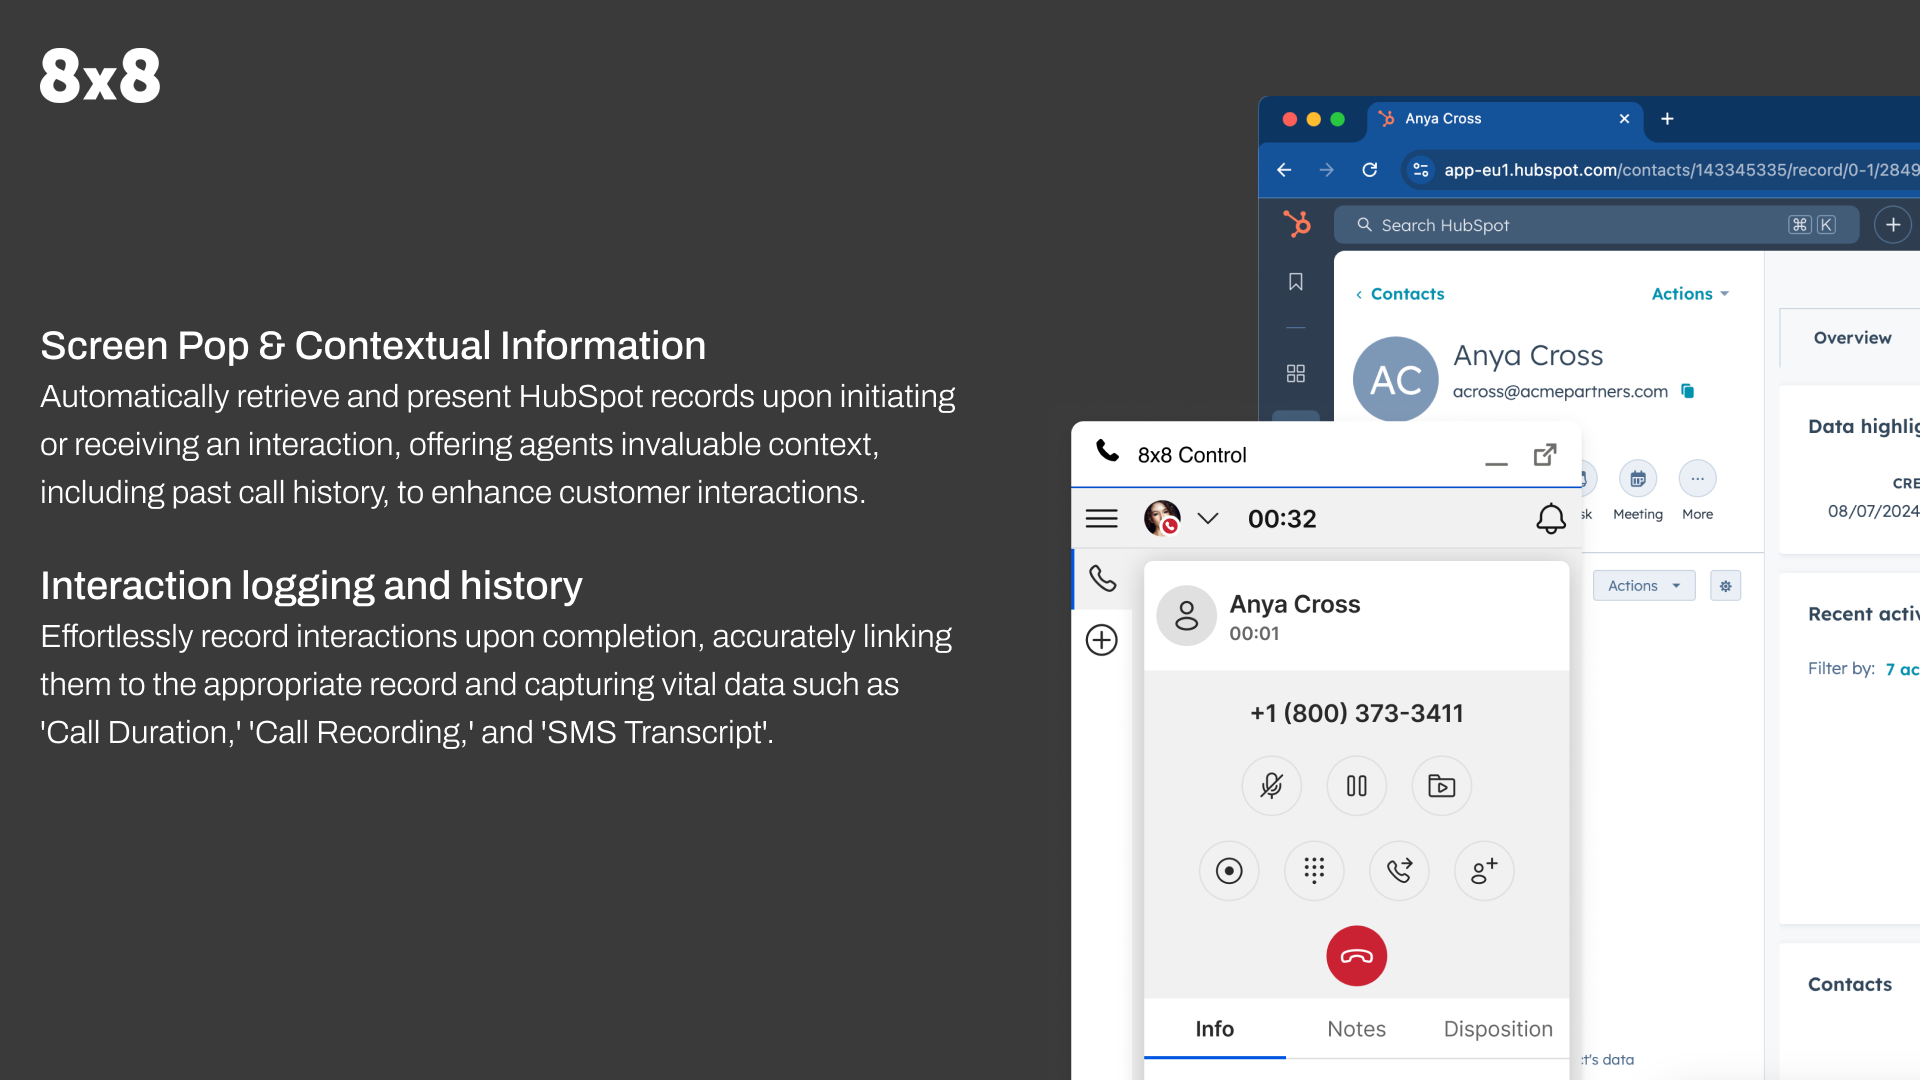Image resolution: width=1920 pixels, height=1080 pixels.
Task: Open the video folder icon in call controls
Action: (1441, 786)
